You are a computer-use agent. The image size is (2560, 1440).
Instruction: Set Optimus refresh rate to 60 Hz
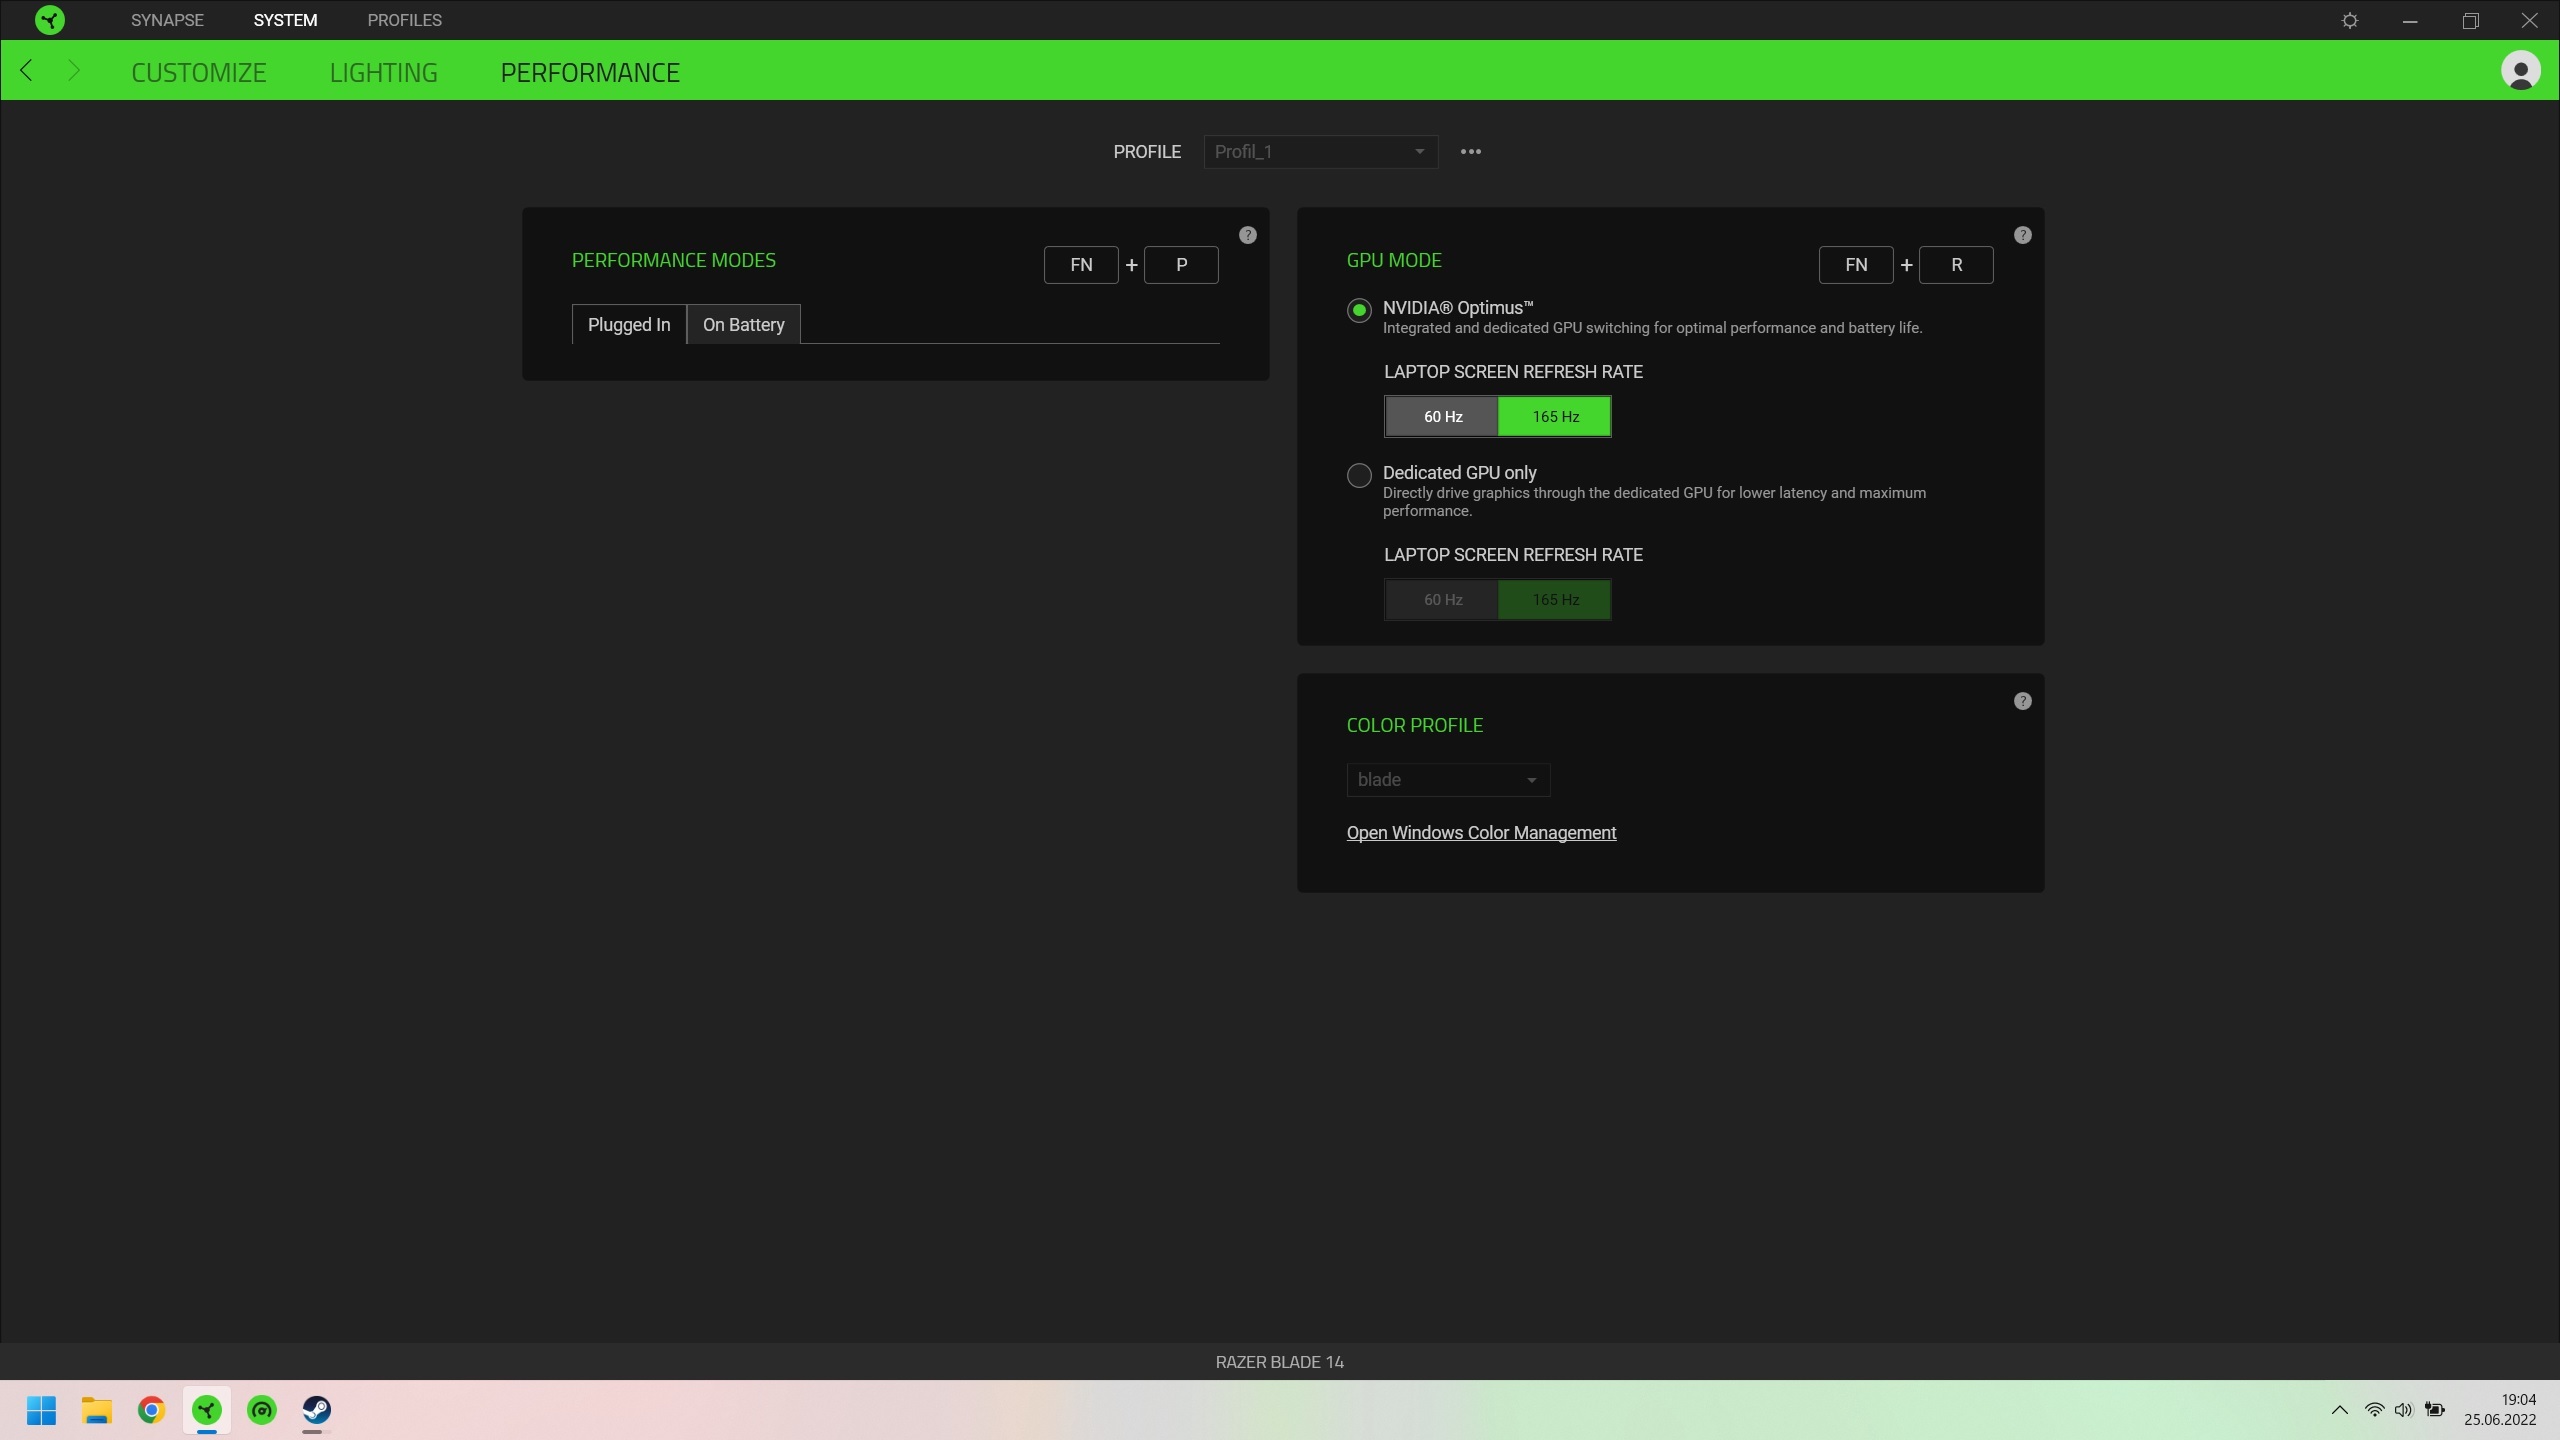pos(1442,417)
